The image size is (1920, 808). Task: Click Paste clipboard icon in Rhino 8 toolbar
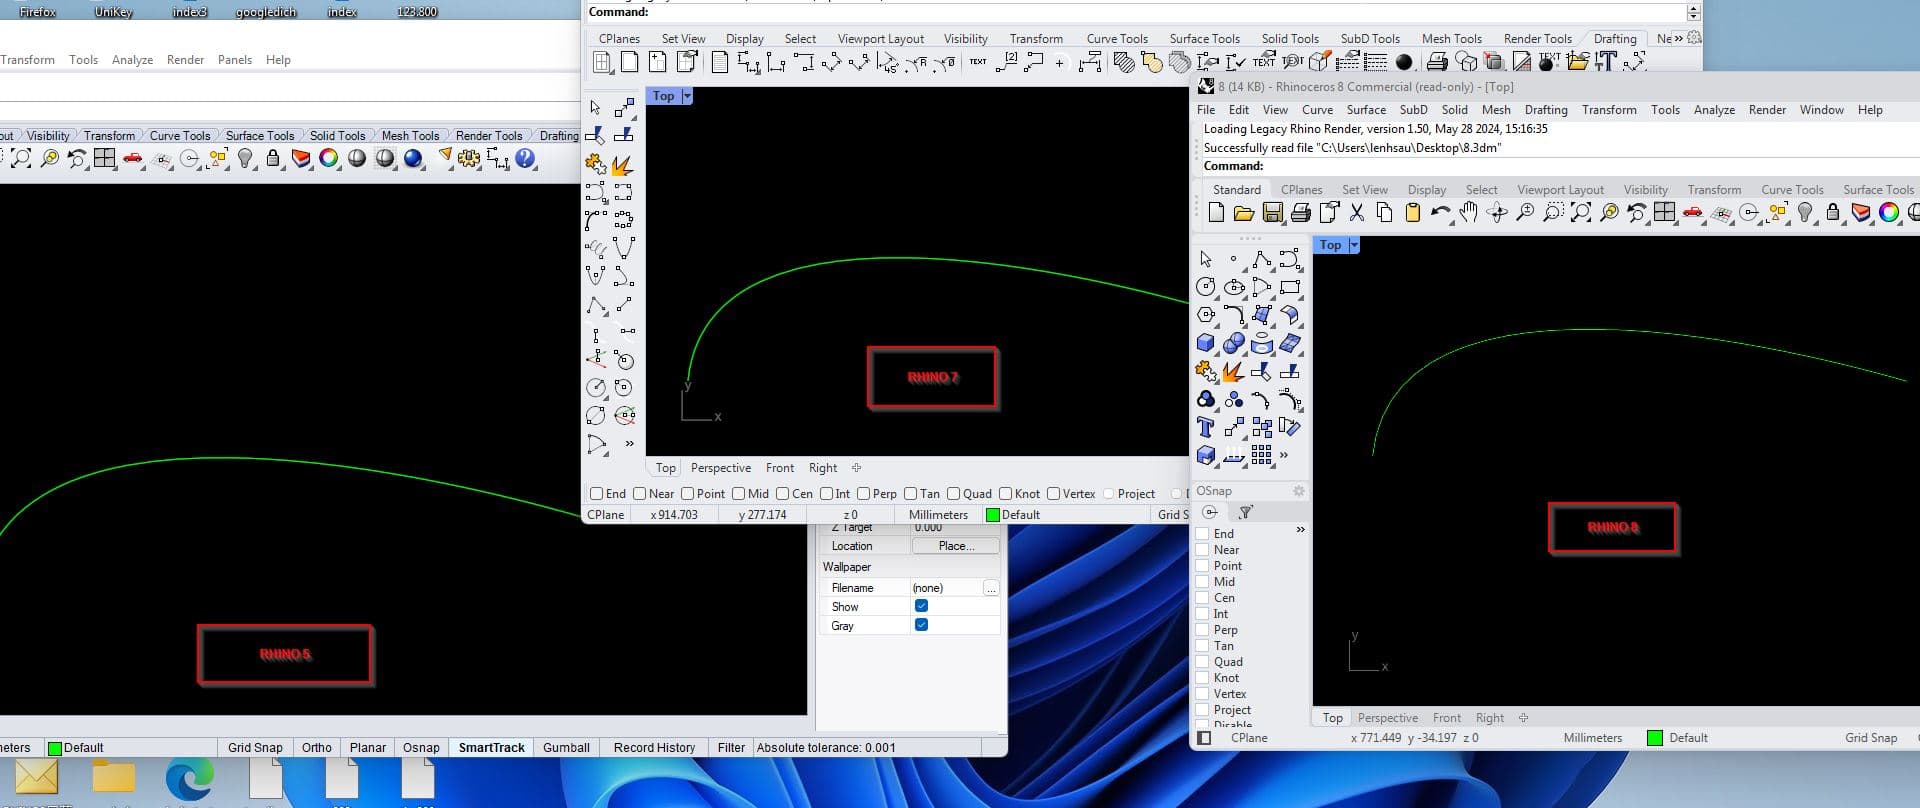(1413, 212)
